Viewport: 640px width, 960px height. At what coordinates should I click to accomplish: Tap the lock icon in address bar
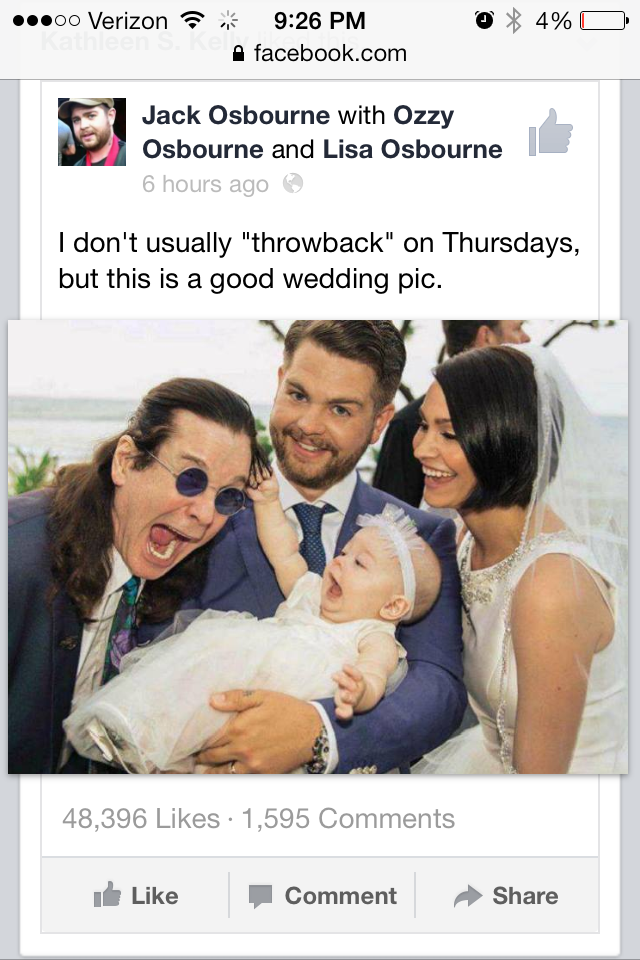[x=239, y=54]
